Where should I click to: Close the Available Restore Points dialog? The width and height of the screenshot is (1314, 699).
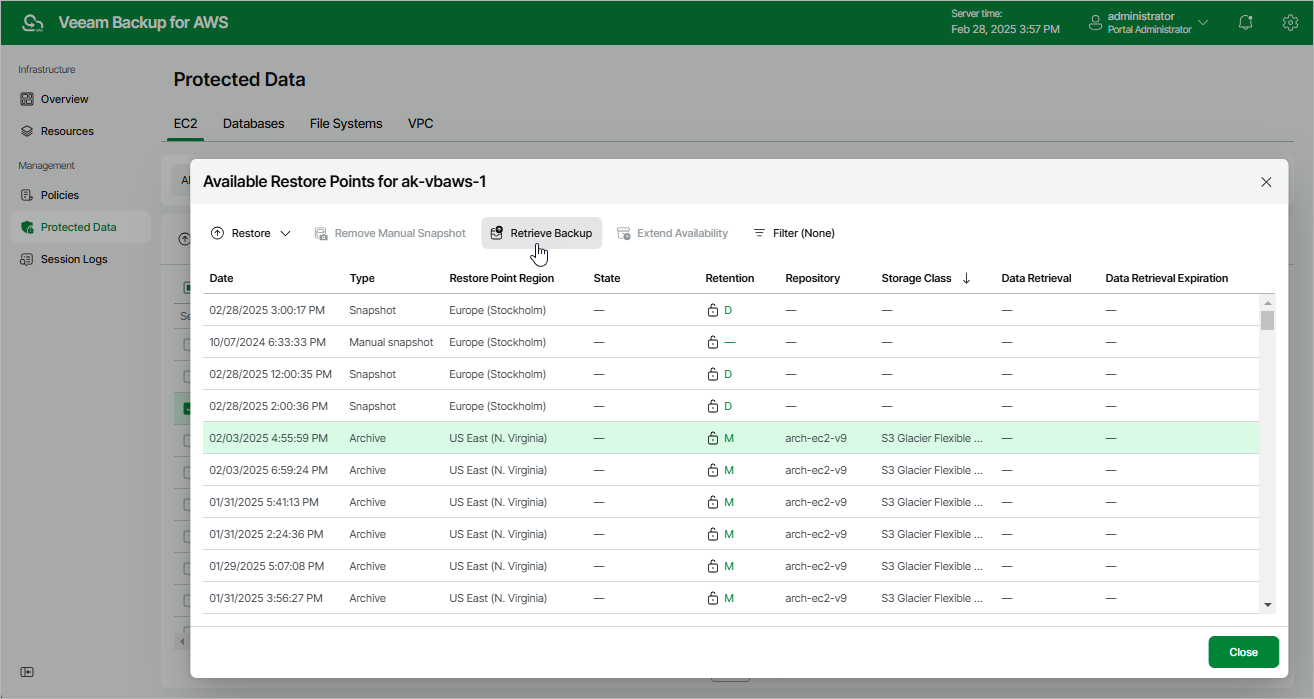pyautogui.click(x=1266, y=182)
